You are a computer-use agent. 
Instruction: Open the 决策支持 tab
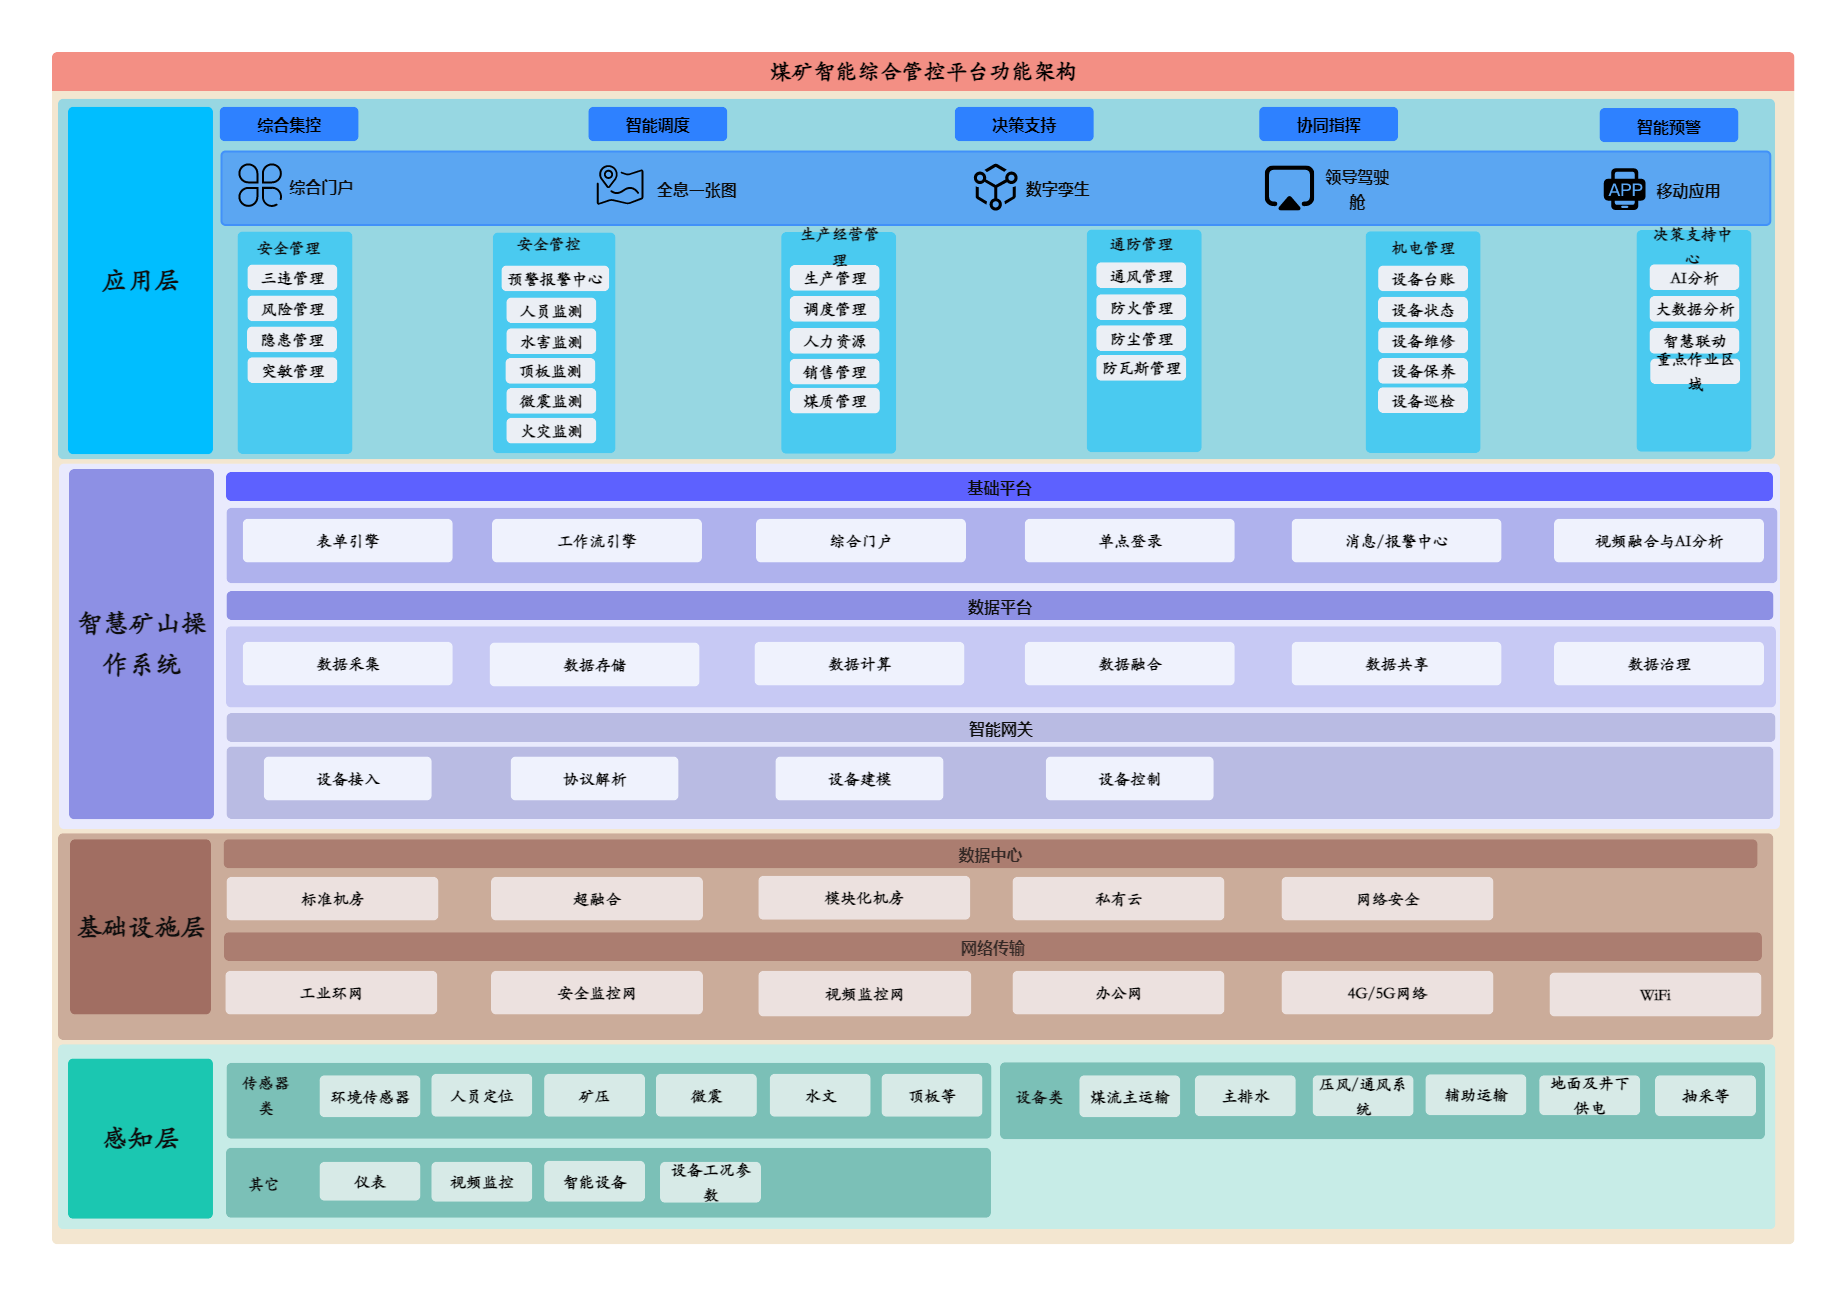click(x=1023, y=125)
